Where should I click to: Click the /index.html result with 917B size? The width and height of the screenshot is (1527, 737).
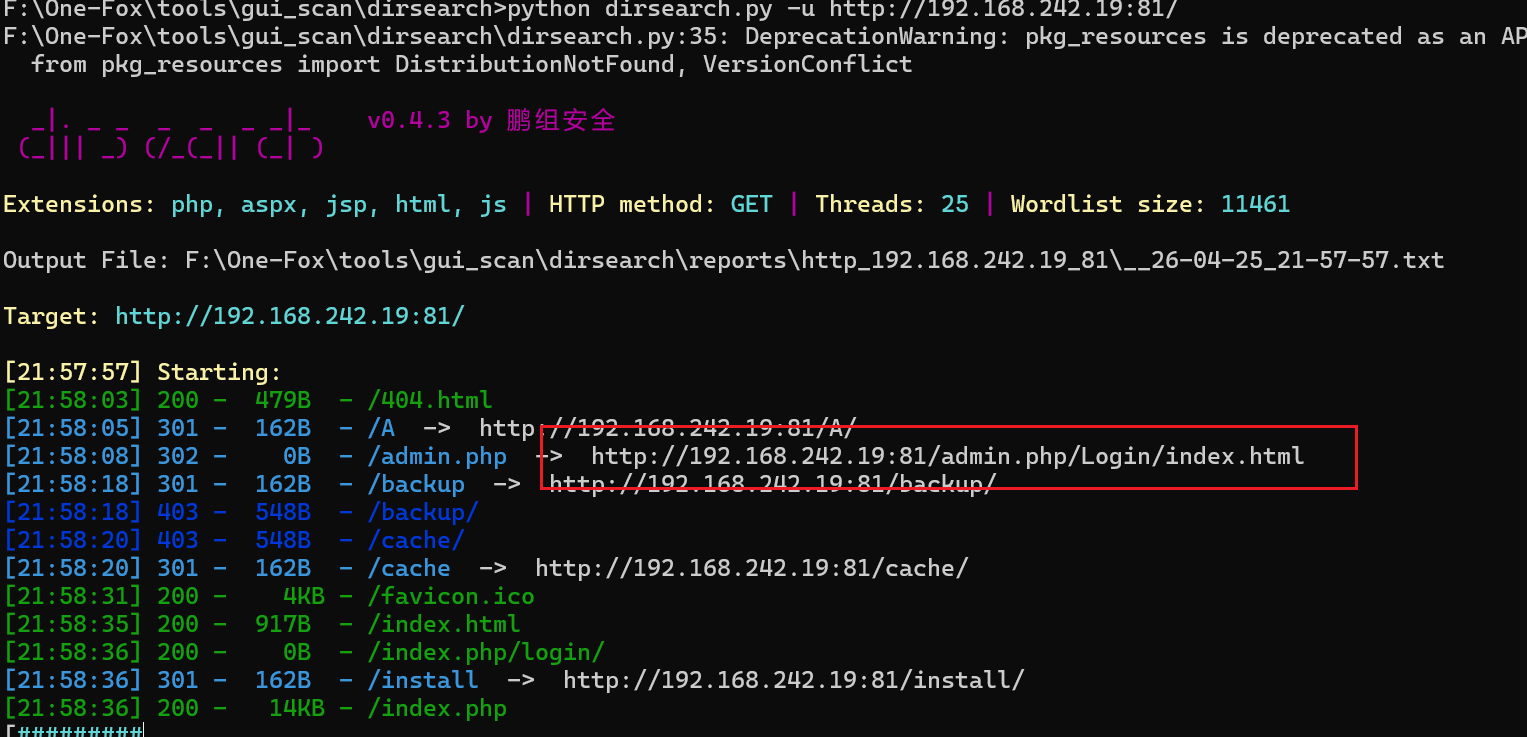pos(443,624)
